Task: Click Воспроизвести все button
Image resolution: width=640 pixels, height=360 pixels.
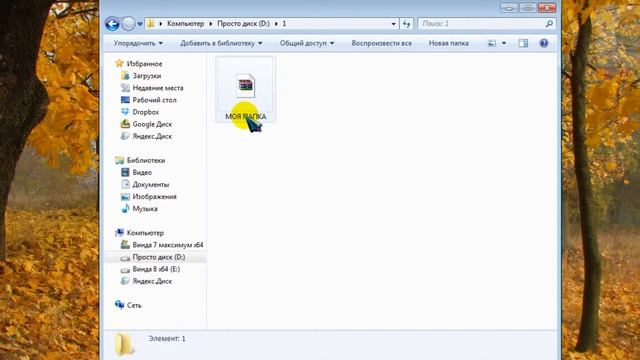Action: [382, 43]
